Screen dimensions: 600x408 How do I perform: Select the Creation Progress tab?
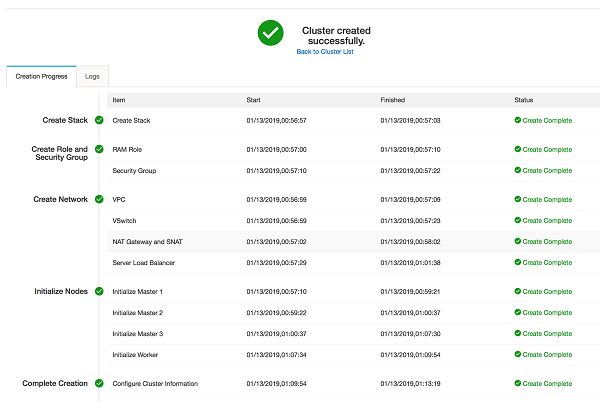point(41,77)
